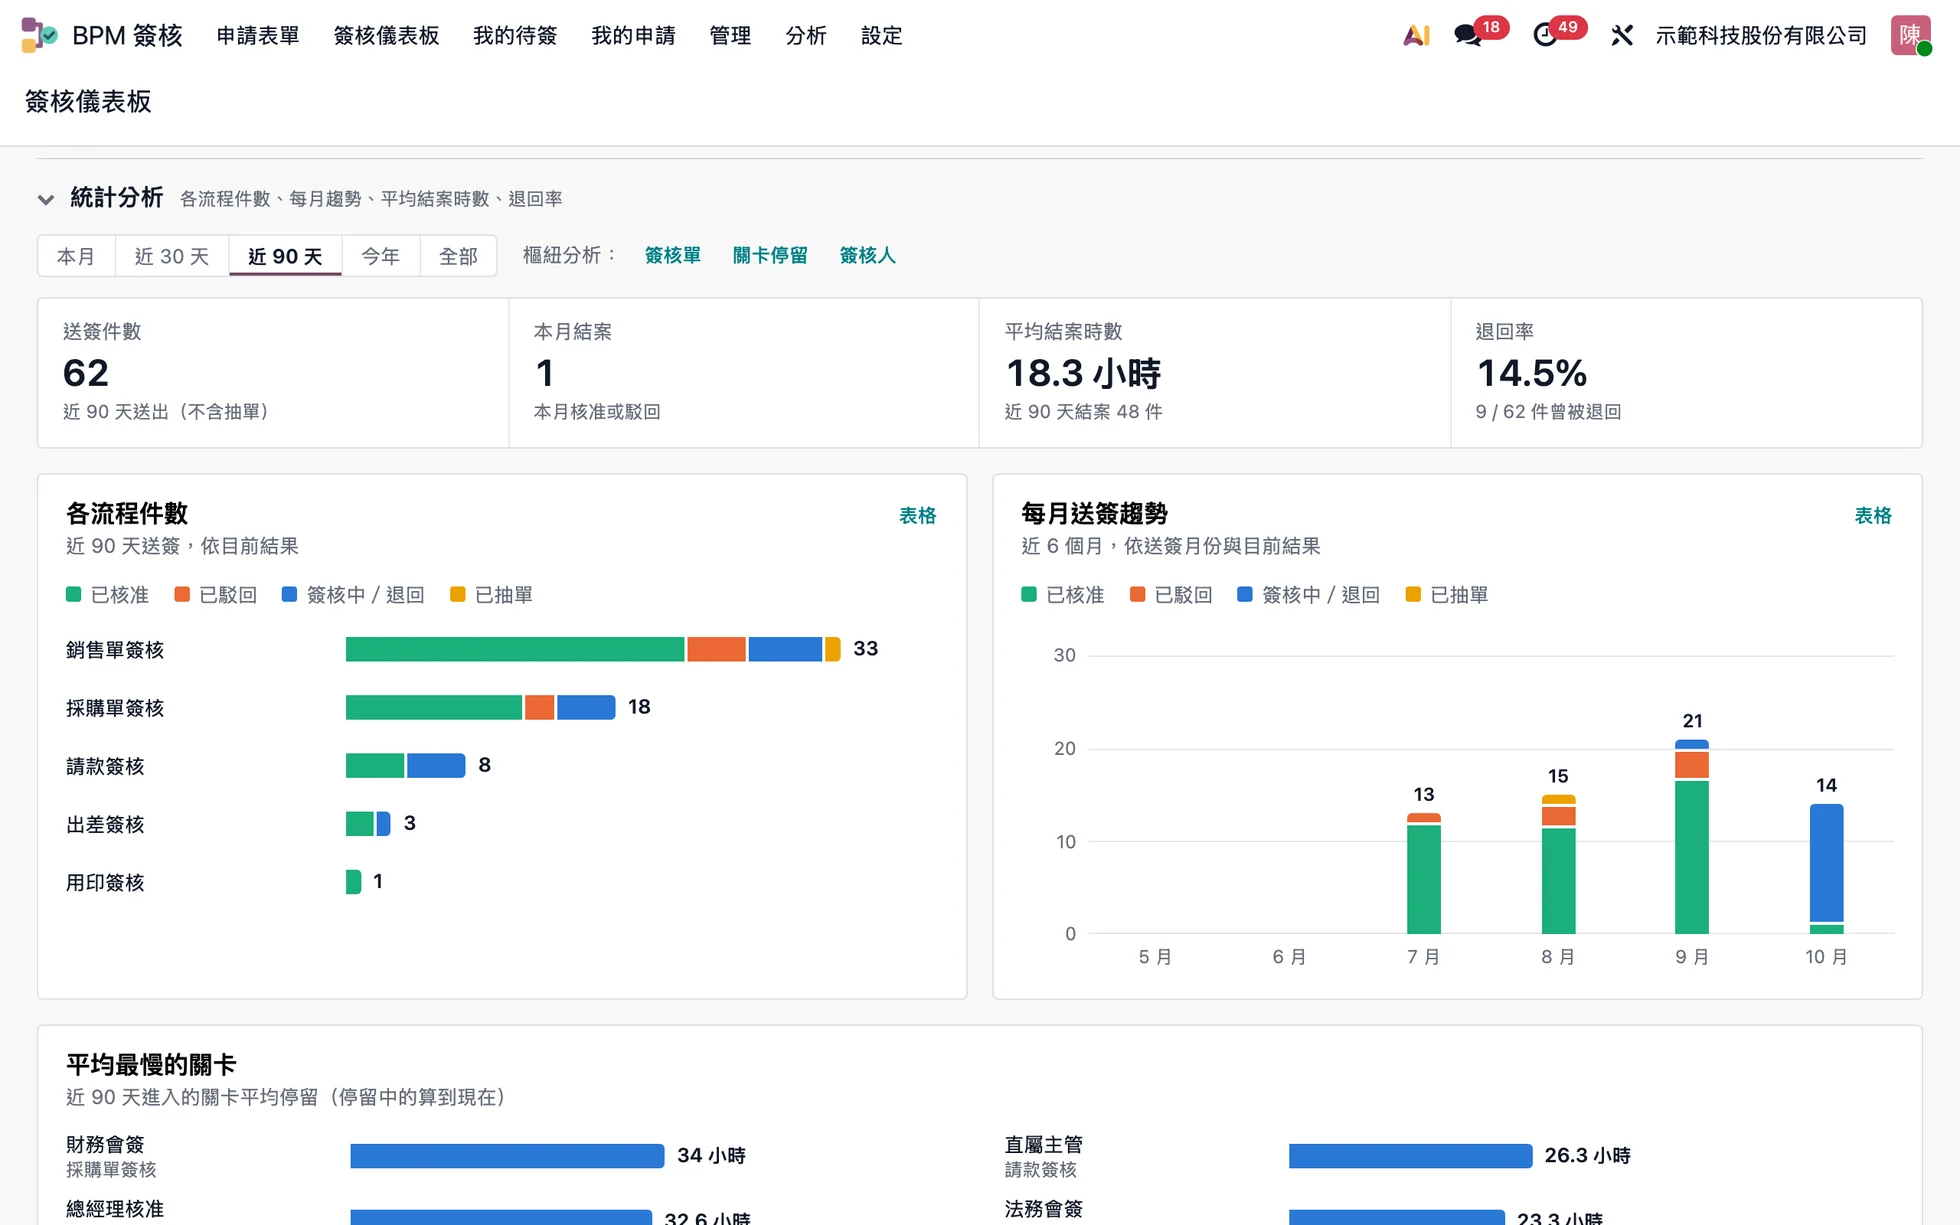Click the 7 月 stacked bar
This screenshot has width=1960, height=1225.
click(1424, 873)
